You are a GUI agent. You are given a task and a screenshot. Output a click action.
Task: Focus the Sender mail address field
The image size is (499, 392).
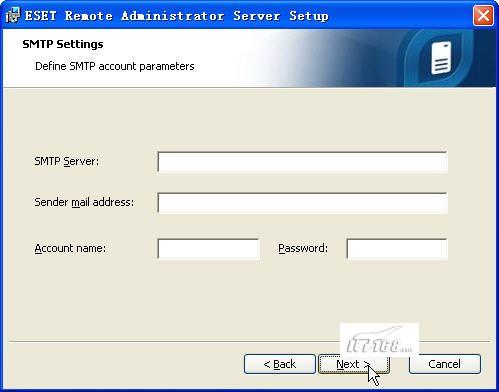point(302,203)
